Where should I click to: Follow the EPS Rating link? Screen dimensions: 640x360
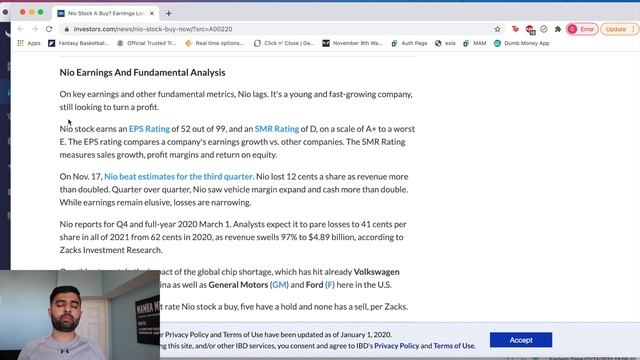click(x=149, y=129)
